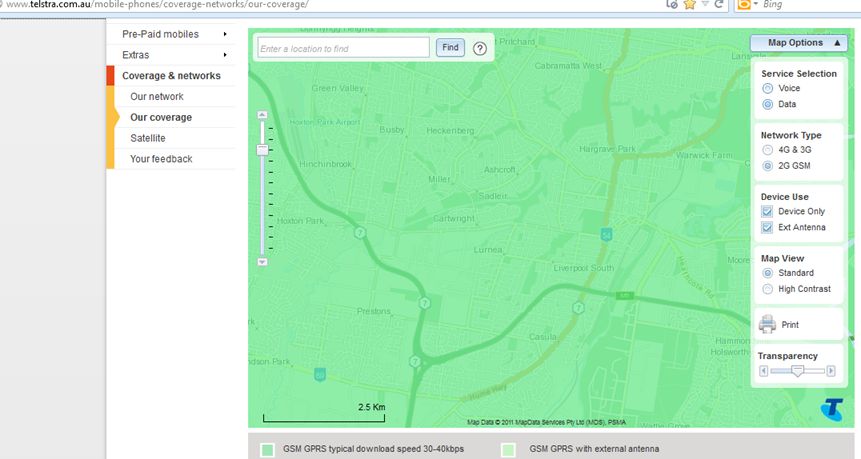Click the zoom out arrow below zoom slider

[262, 262]
